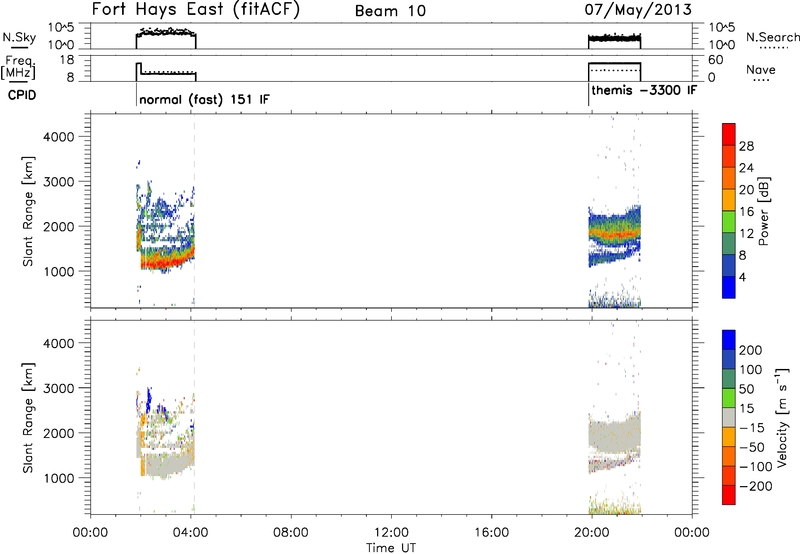Image resolution: width=800 pixels, height=554 pixels.
Task: Click the '-15' value on the velocity colorbar
Action: (x=752, y=428)
